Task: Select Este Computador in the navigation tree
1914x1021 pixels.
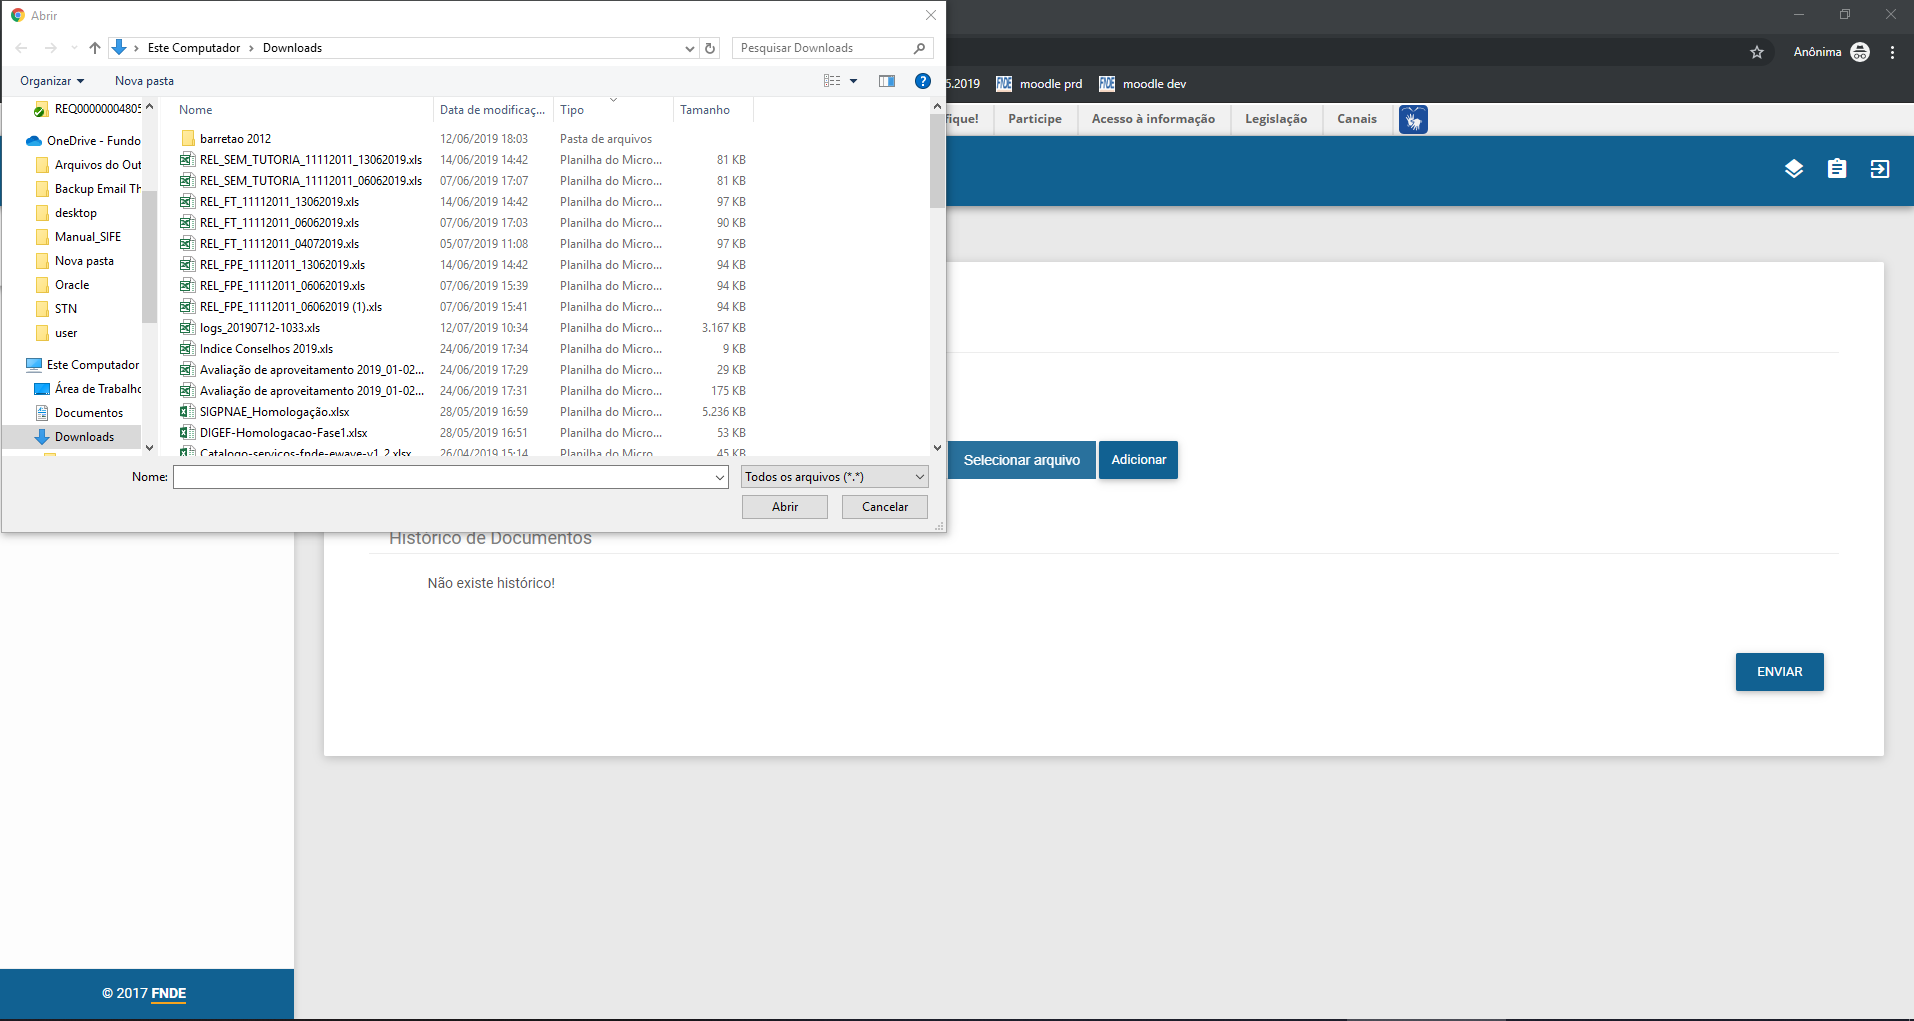Action: click(x=93, y=365)
